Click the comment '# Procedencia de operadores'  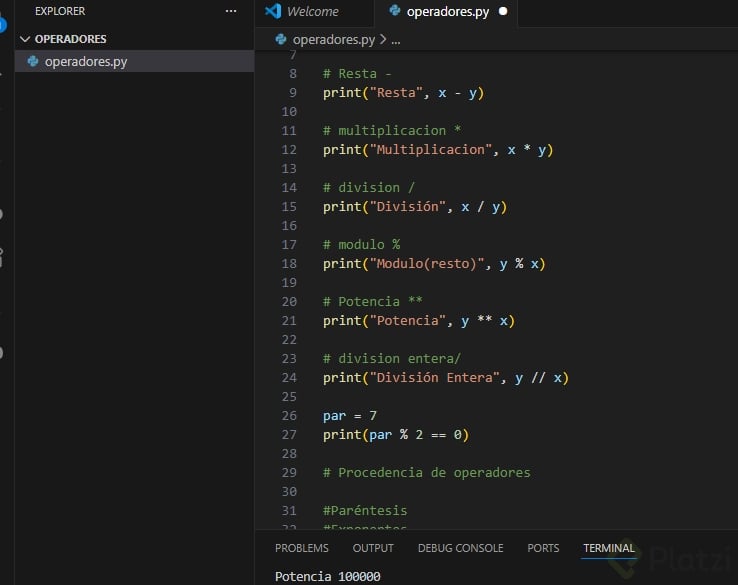[x=427, y=473]
